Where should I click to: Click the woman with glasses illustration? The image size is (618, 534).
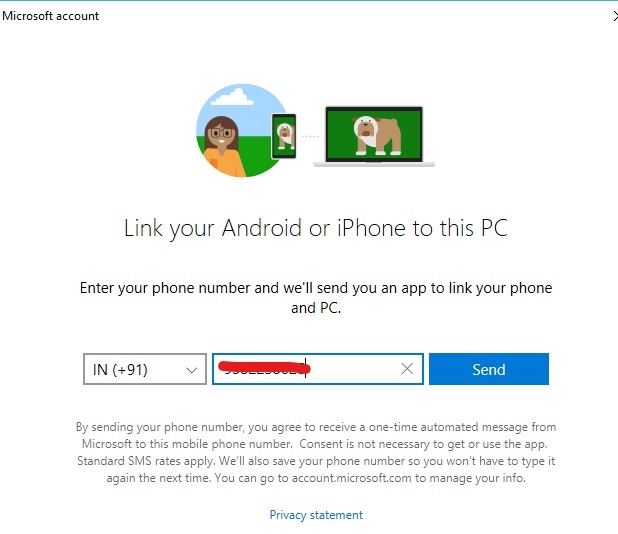pos(222,146)
